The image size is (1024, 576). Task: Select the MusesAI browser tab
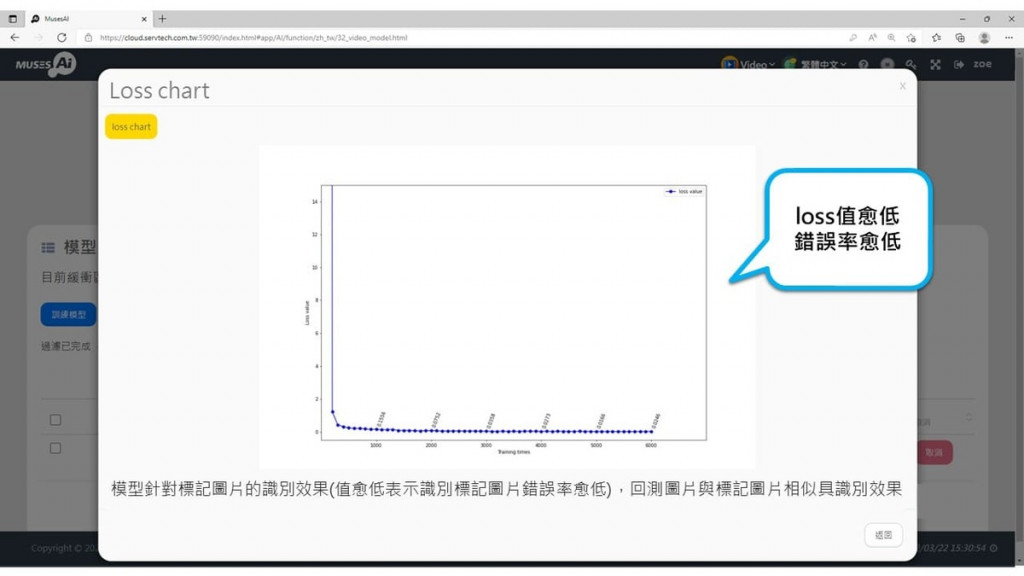click(88, 19)
